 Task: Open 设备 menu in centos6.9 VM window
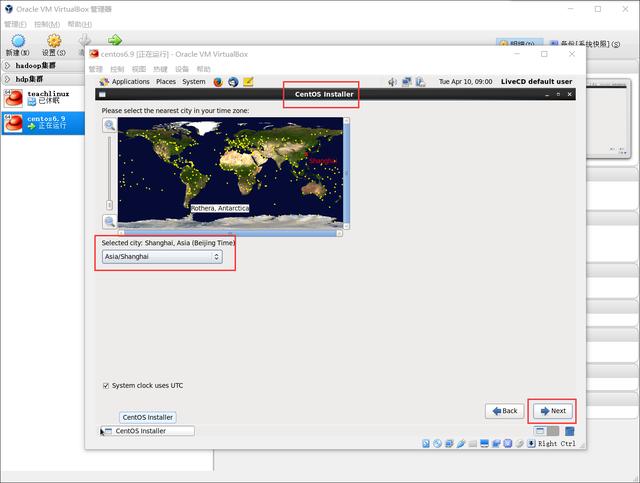click(182, 69)
